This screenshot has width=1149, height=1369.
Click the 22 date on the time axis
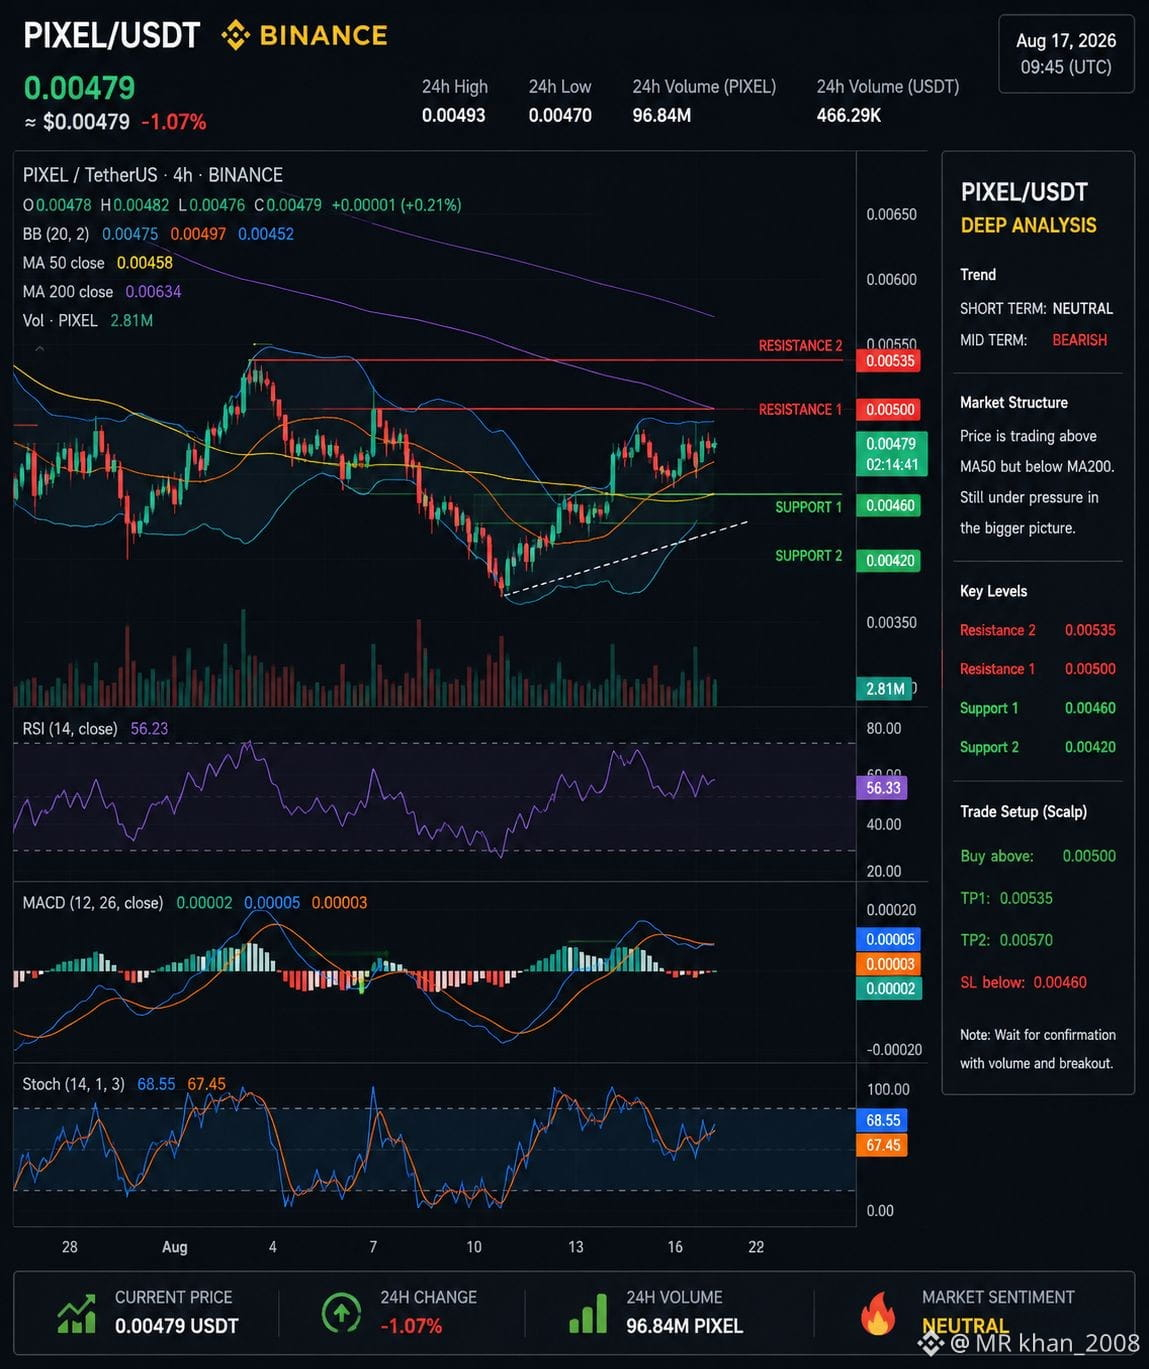[x=756, y=1247]
